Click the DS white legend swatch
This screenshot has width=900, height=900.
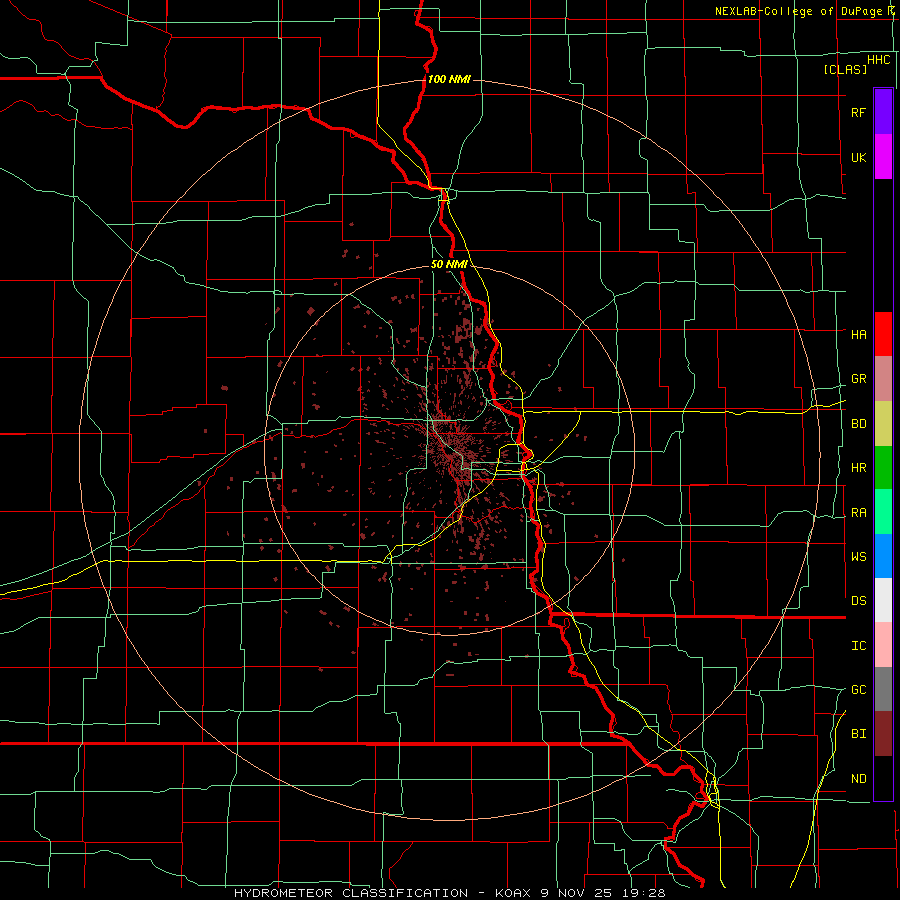click(883, 600)
